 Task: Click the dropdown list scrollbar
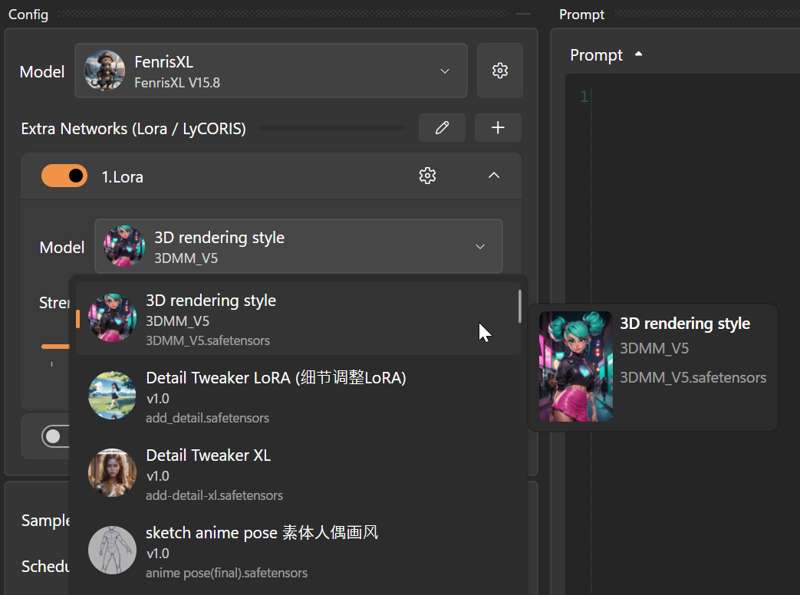(x=519, y=306)
